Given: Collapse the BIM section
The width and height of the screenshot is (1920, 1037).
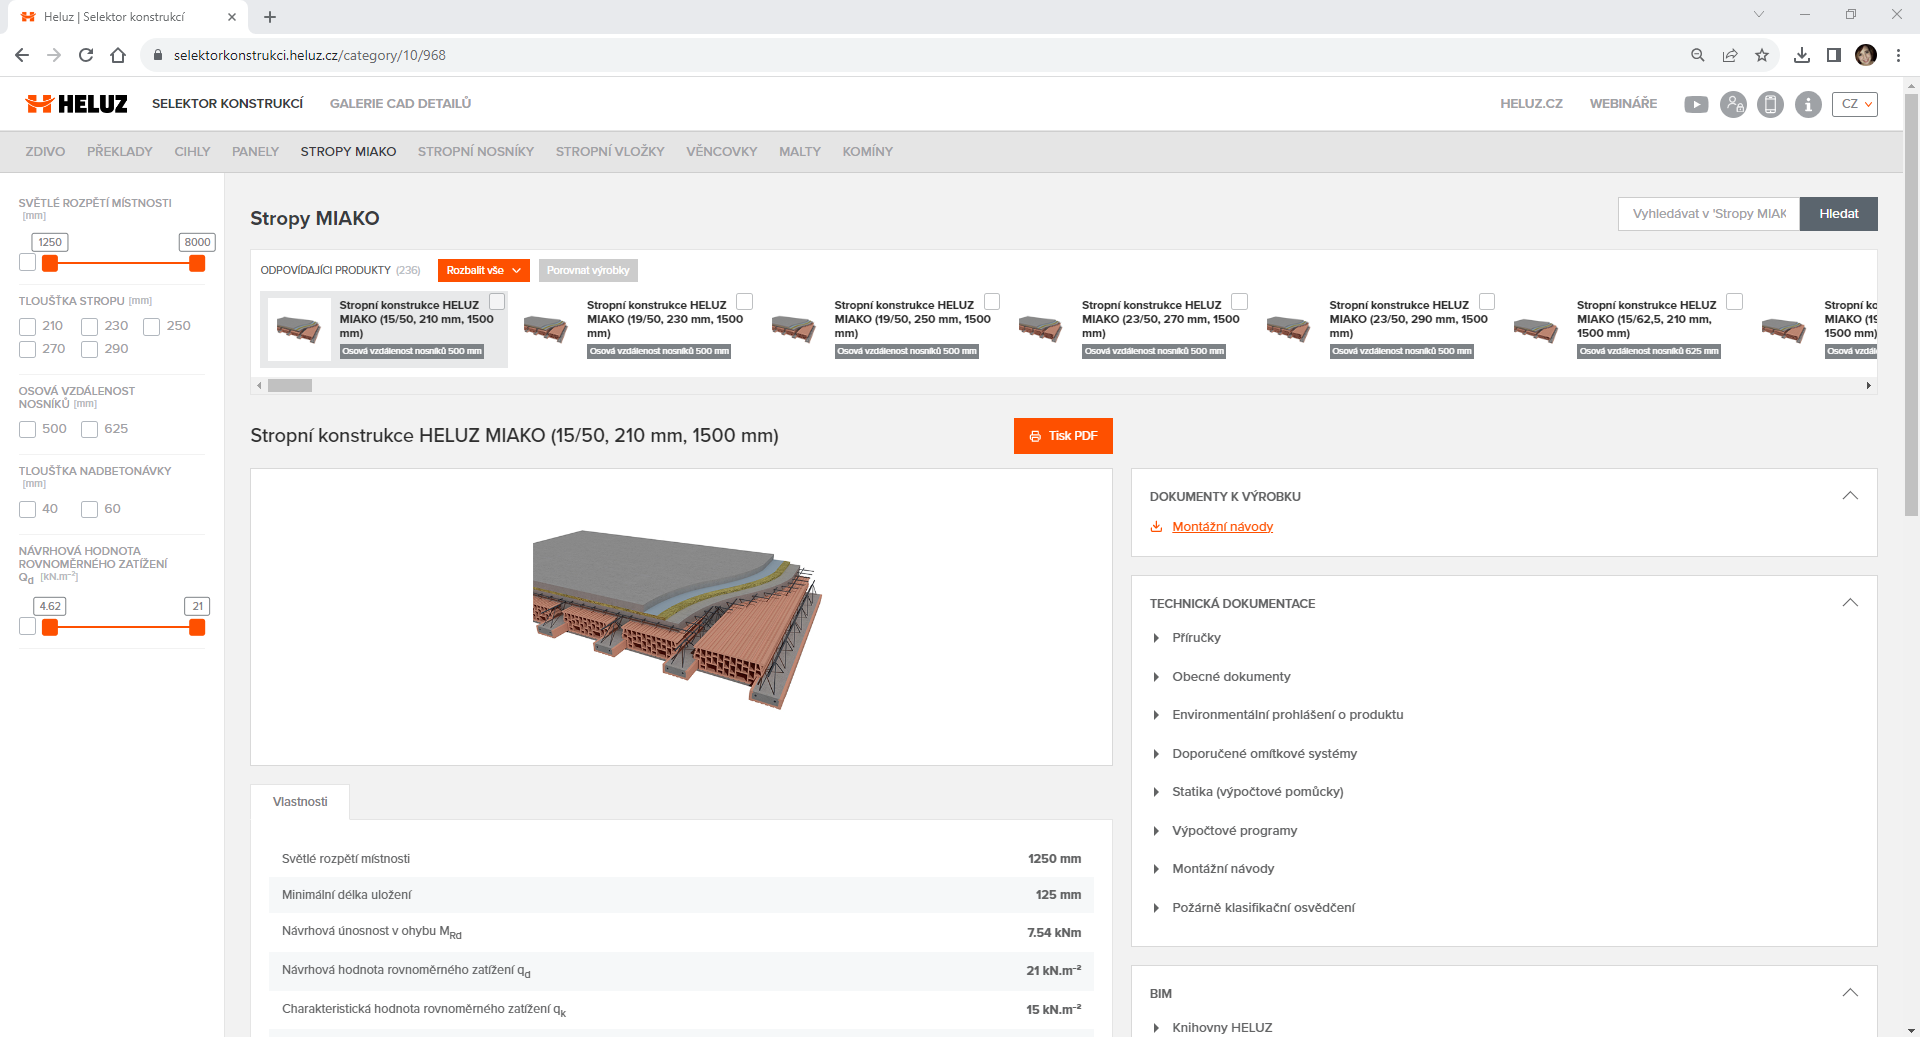Looking at the screenshot, I should (1850, 993).
